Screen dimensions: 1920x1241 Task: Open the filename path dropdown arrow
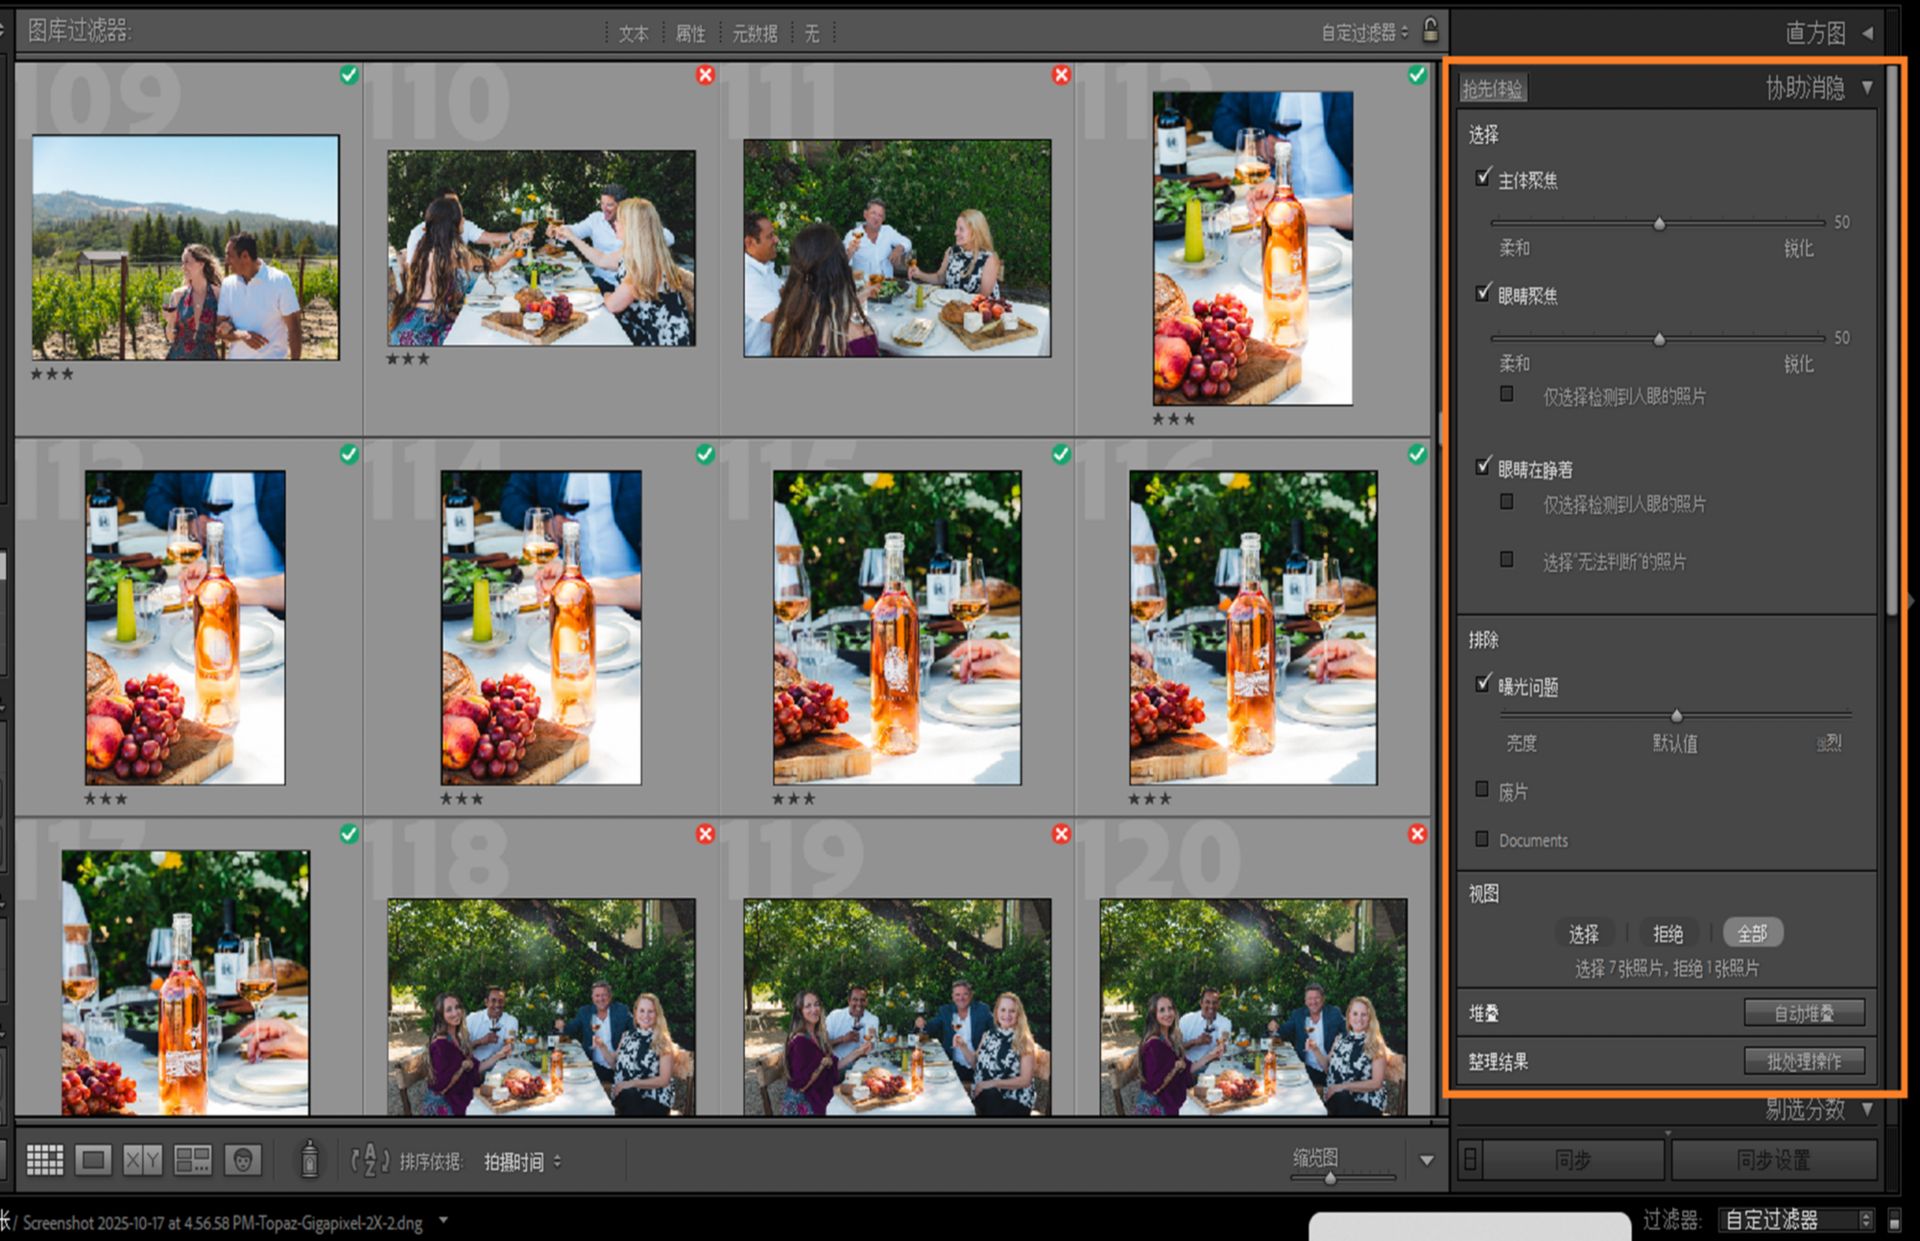443,1221
